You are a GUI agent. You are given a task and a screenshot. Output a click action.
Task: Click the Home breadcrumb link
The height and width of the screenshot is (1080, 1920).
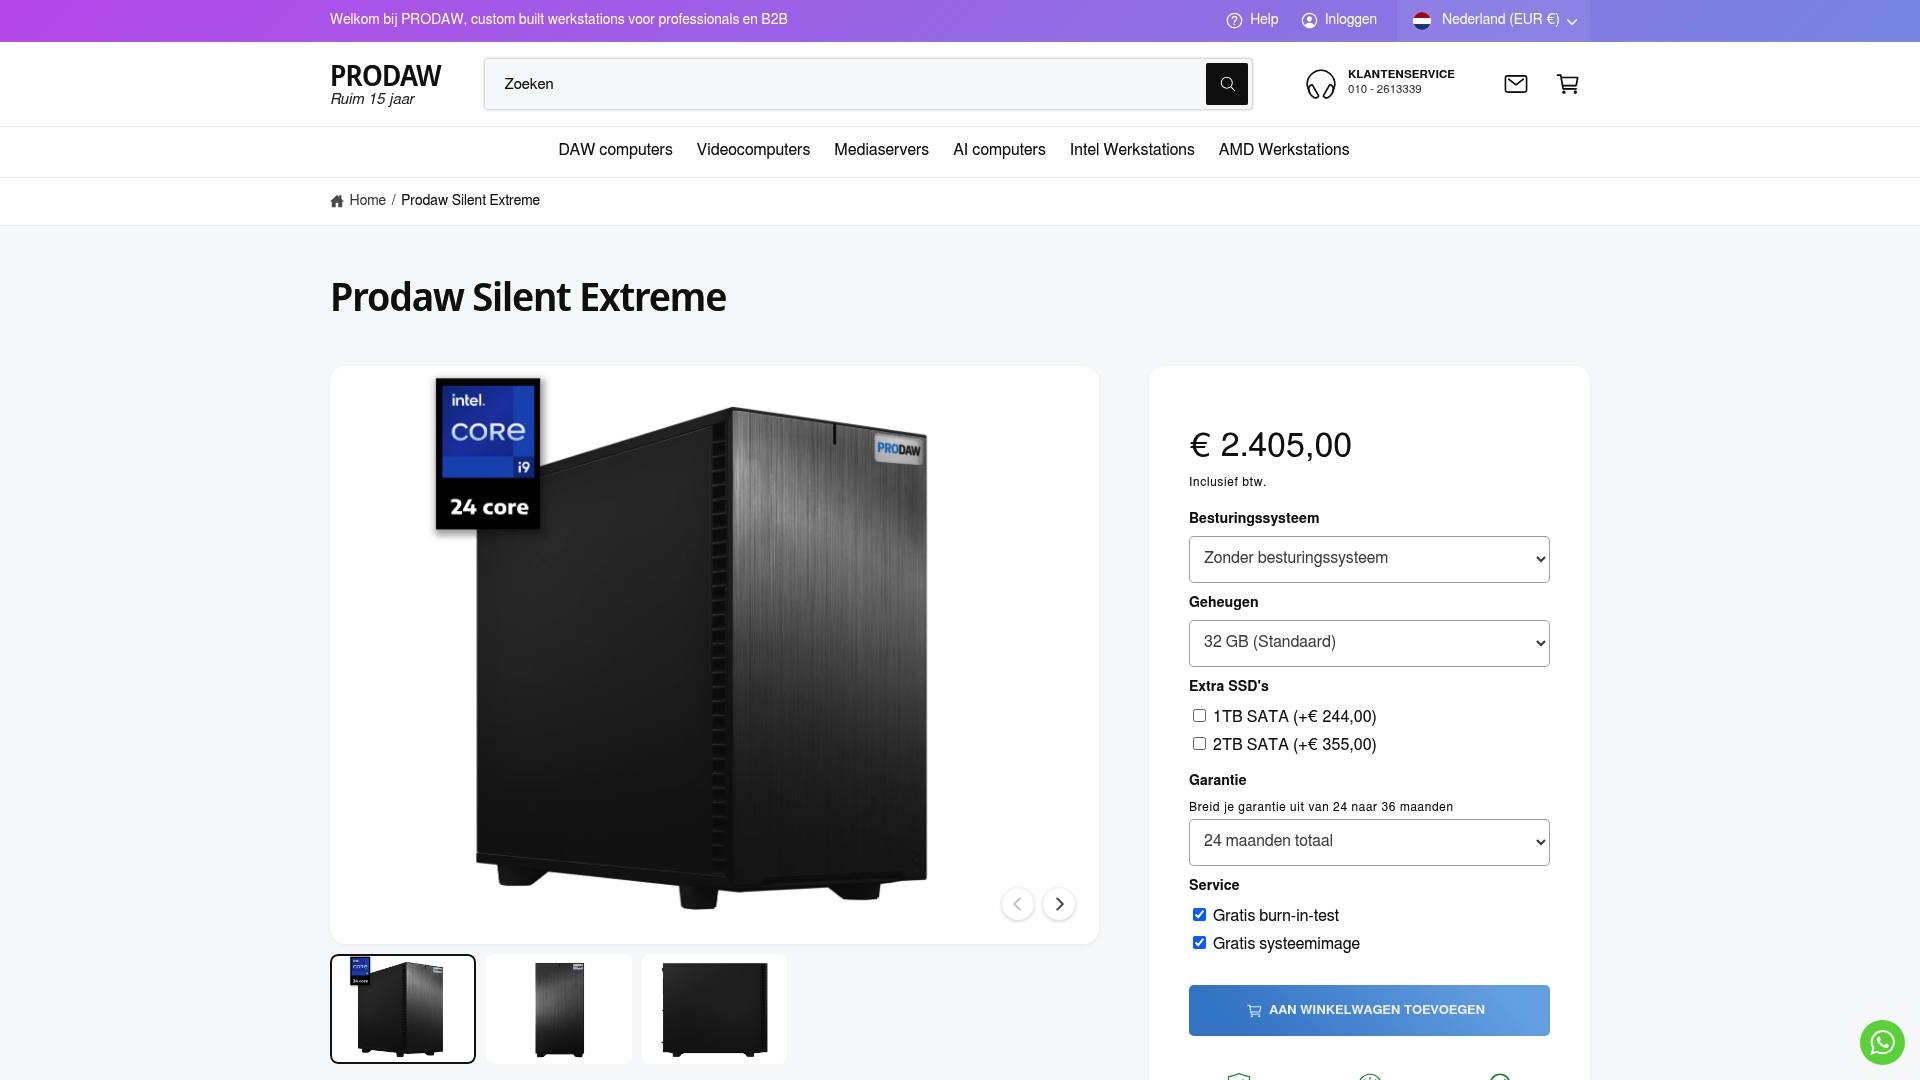[367, 201]
